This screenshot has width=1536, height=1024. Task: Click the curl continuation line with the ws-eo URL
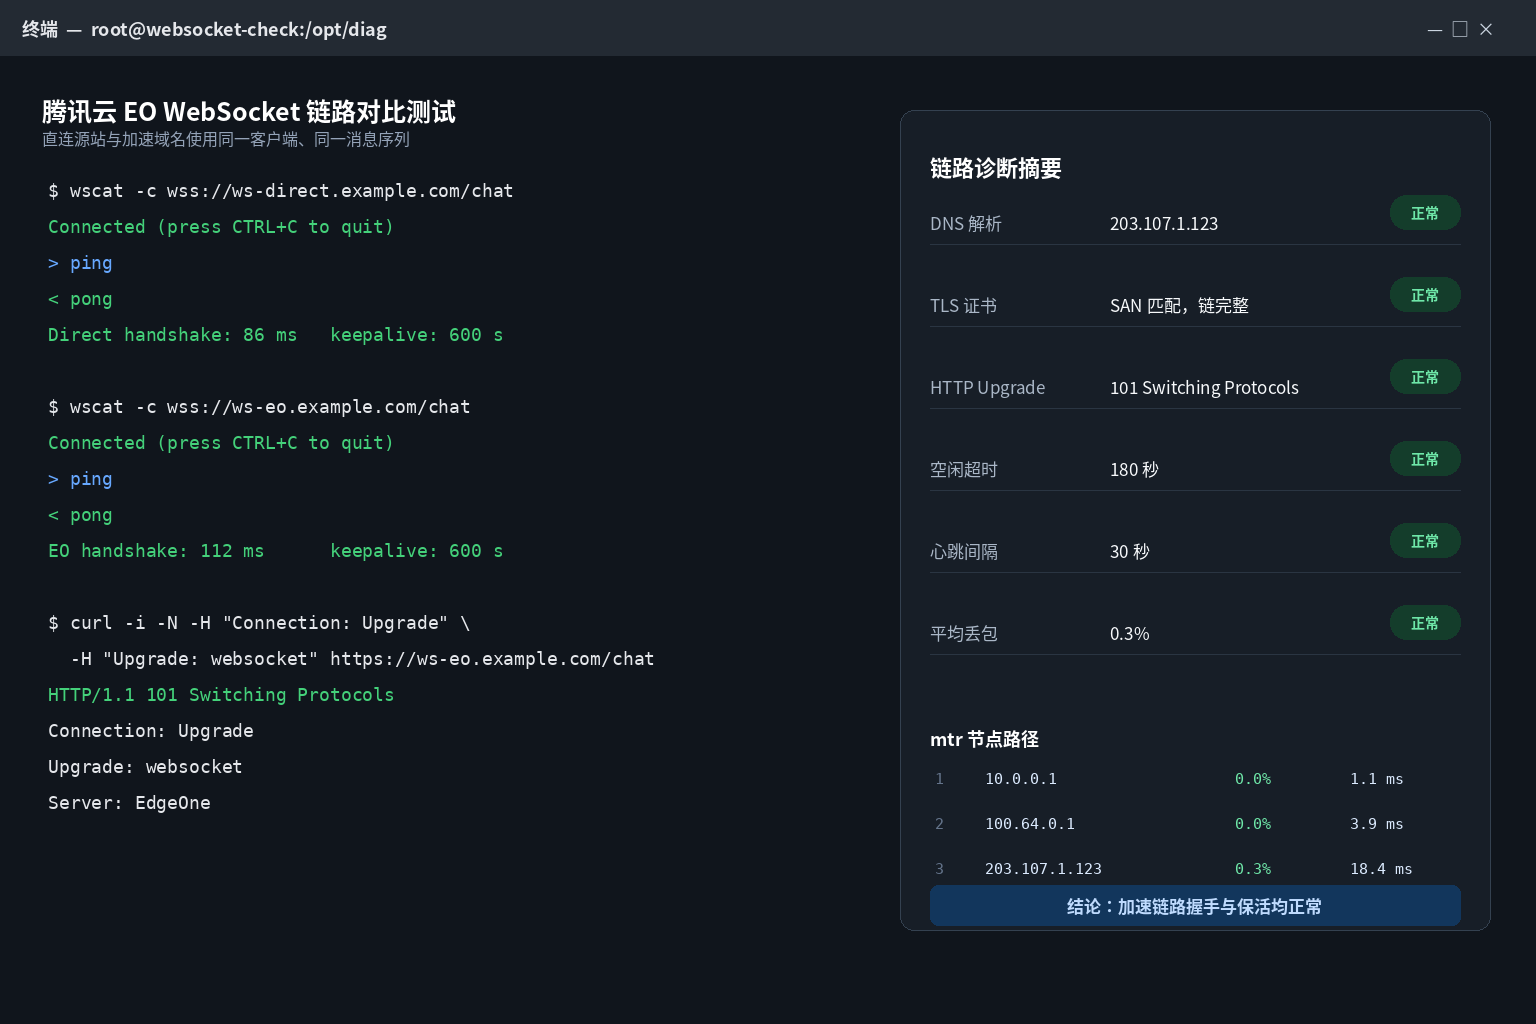362,659
